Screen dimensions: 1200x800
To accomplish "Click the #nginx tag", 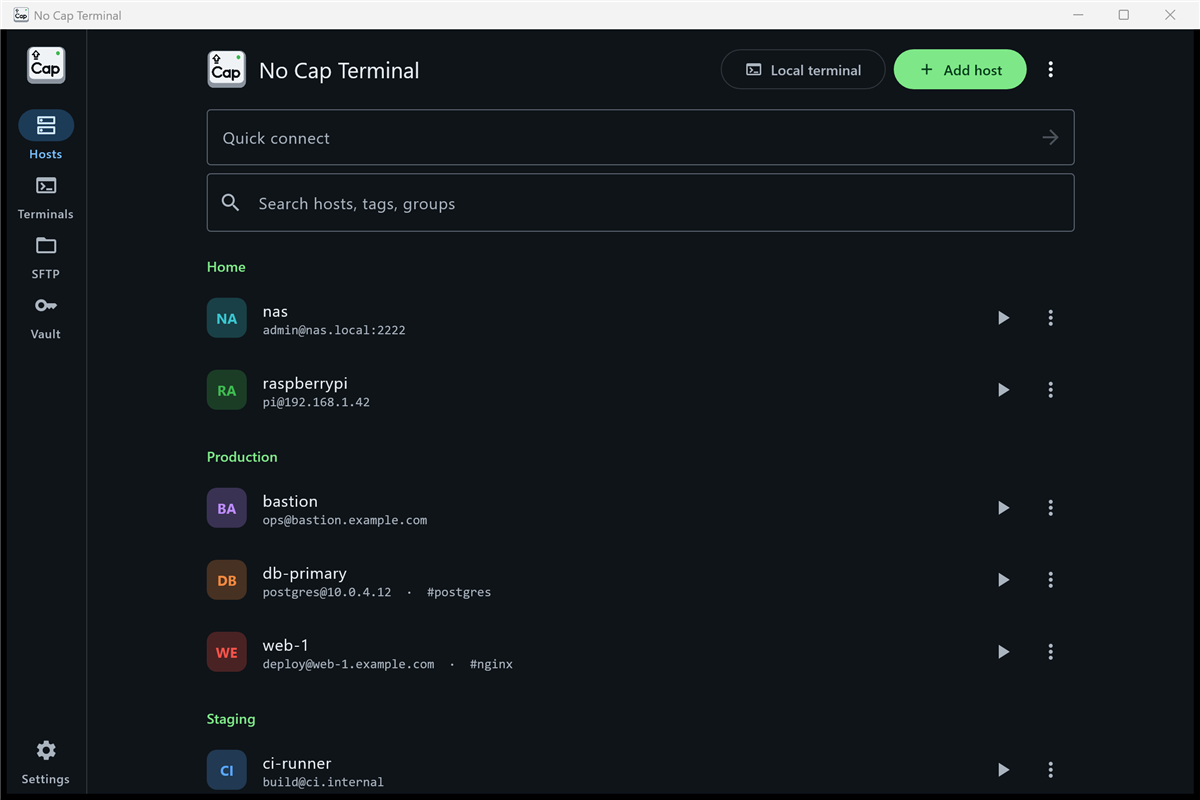I will click(491, 664).
